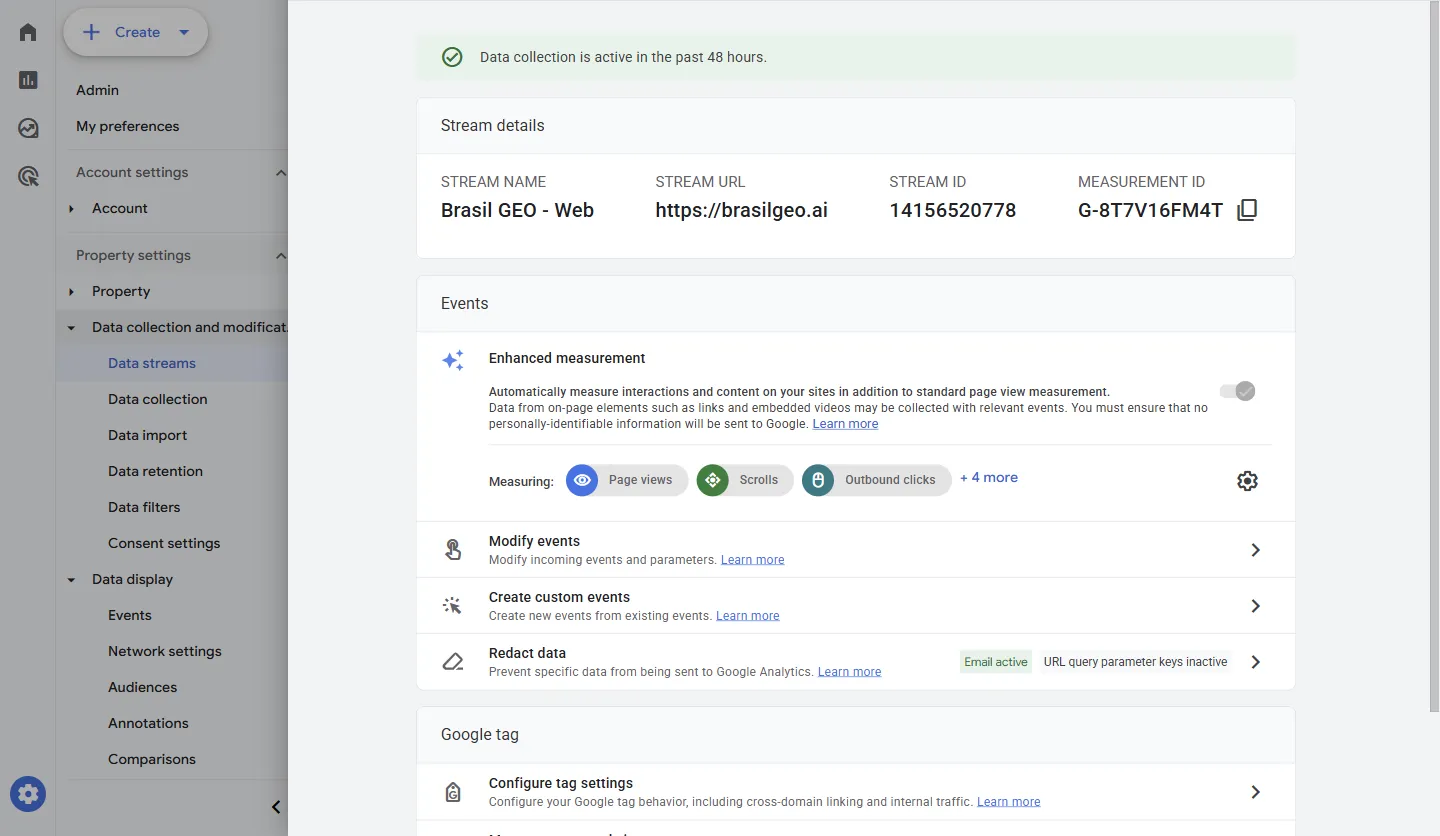Open the Redact data row chevron
The width and height of the screenshot is (1440, 836).
pos(1255,662)
